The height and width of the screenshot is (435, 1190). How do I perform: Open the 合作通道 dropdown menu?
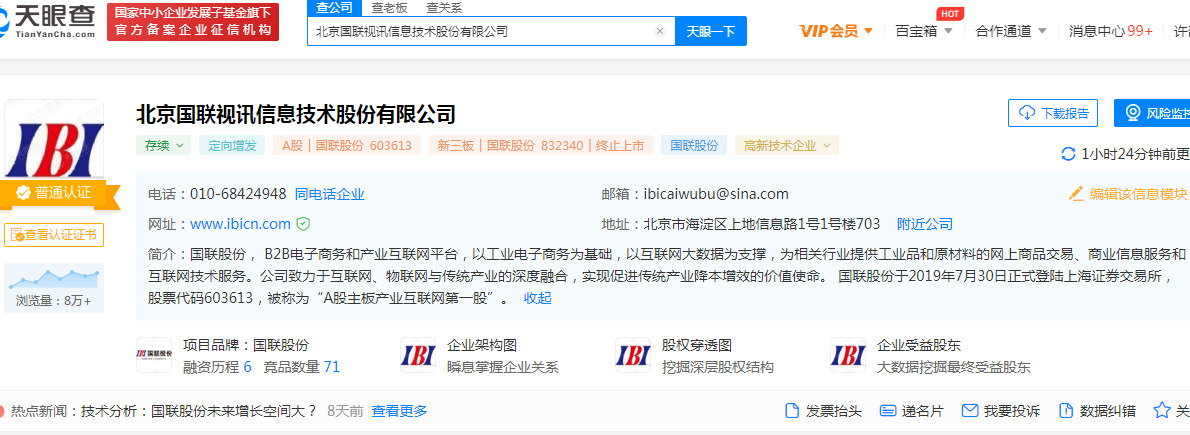(1011, 31)
